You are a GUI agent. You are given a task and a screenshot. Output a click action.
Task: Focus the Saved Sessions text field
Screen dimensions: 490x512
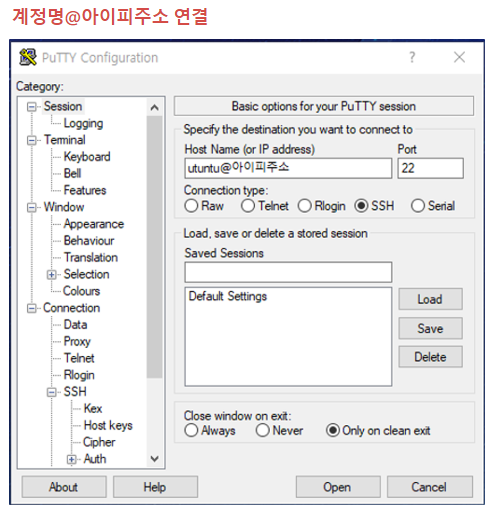[x=288, y=272]
